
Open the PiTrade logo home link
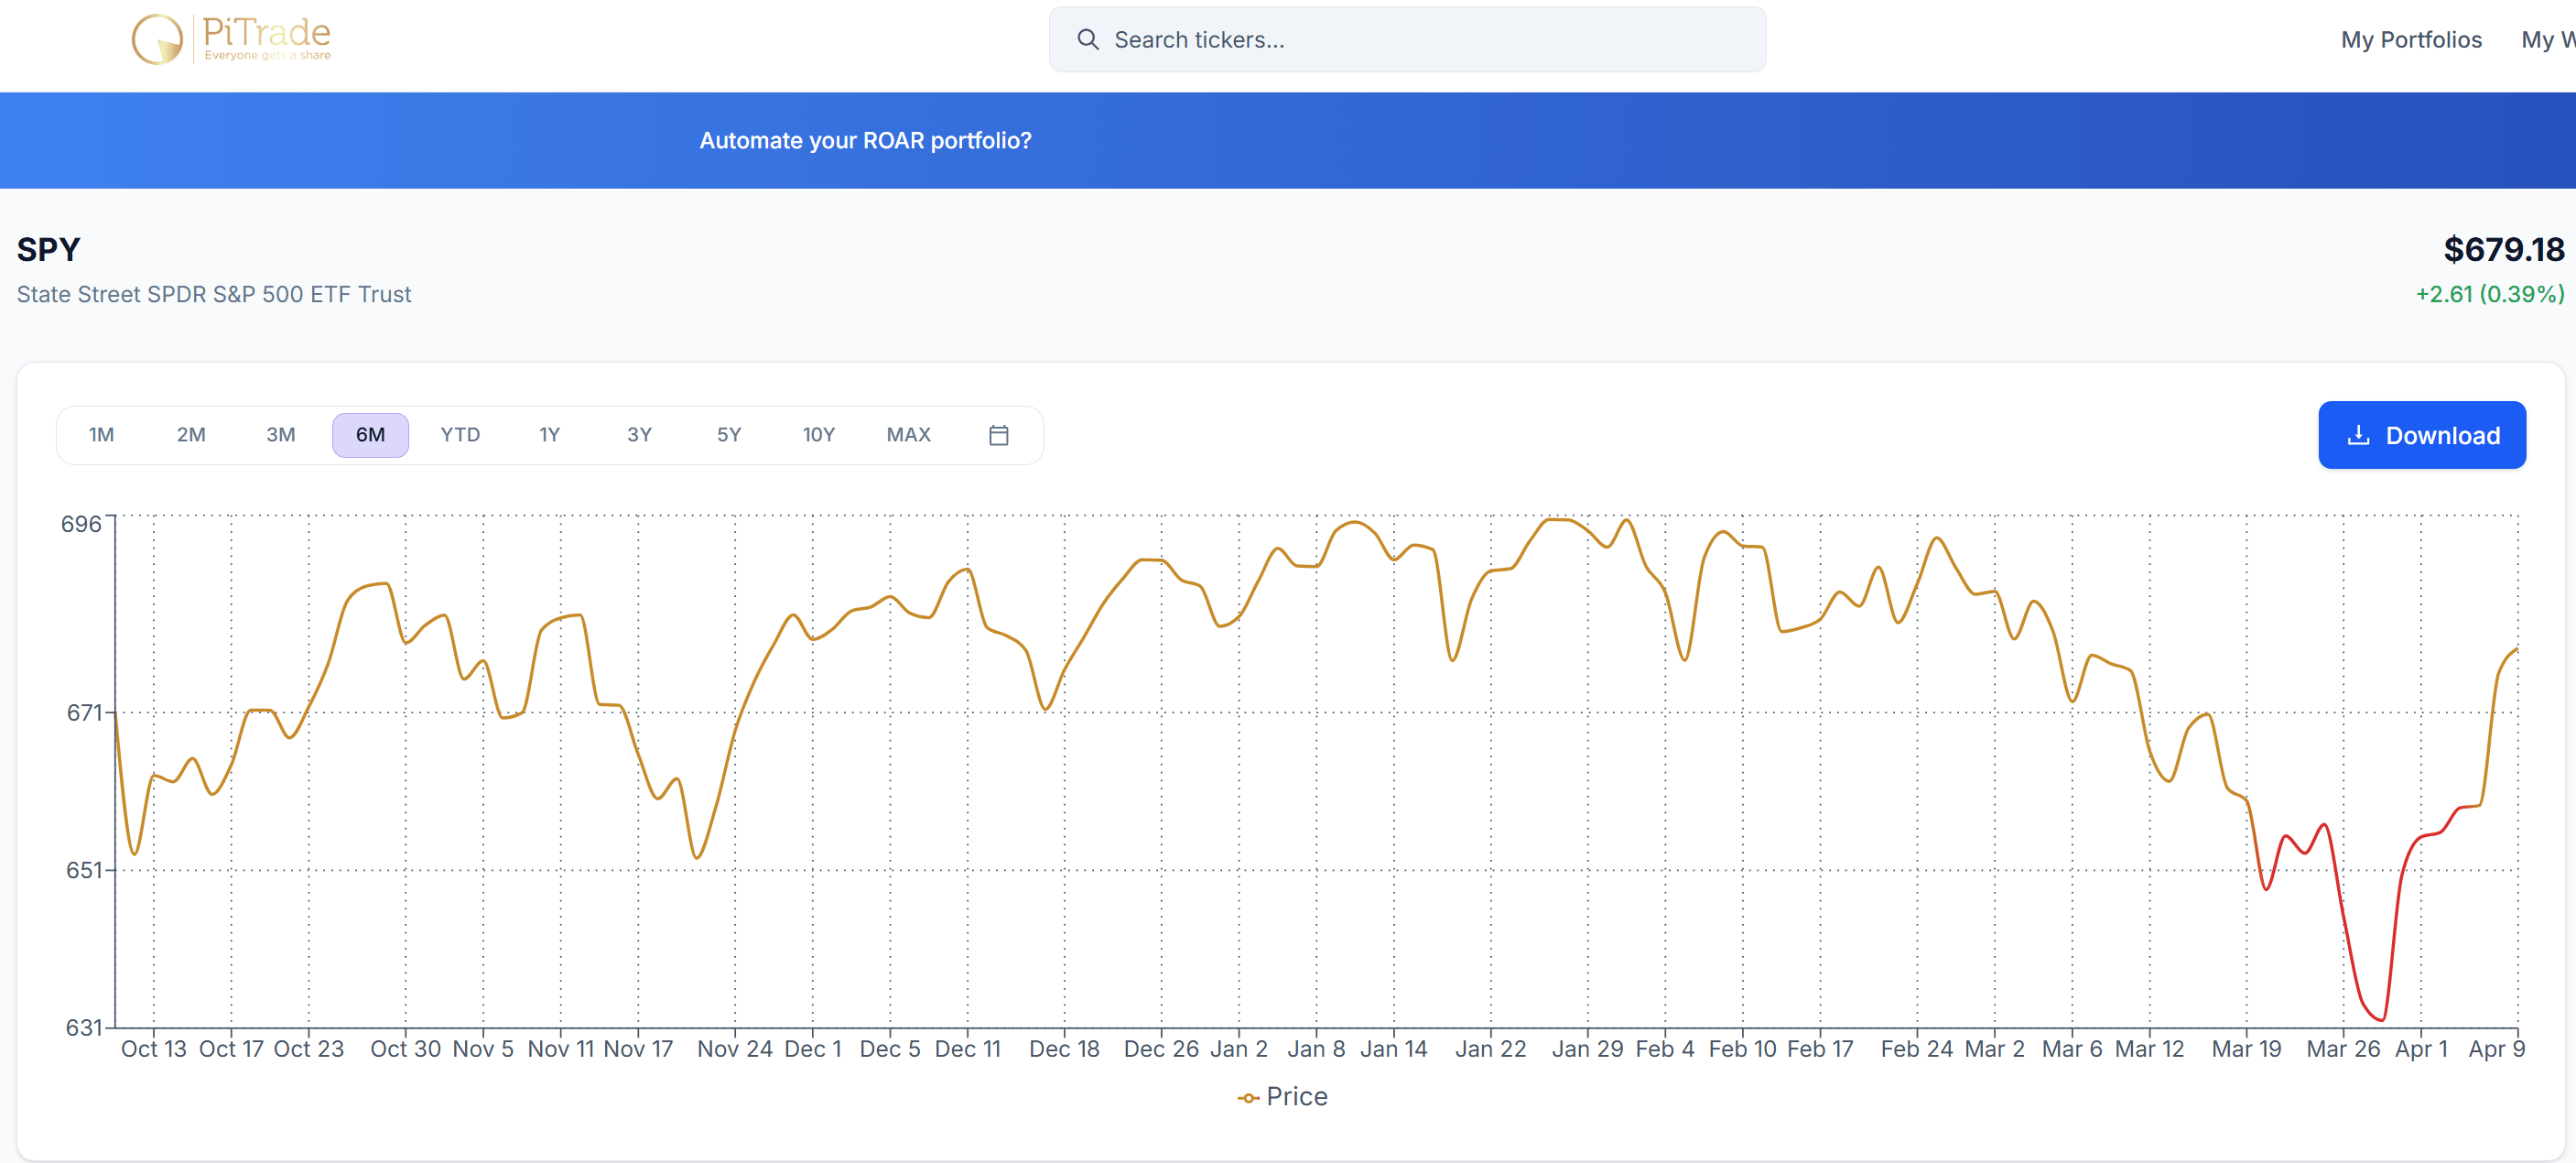[x=231, y=39]
